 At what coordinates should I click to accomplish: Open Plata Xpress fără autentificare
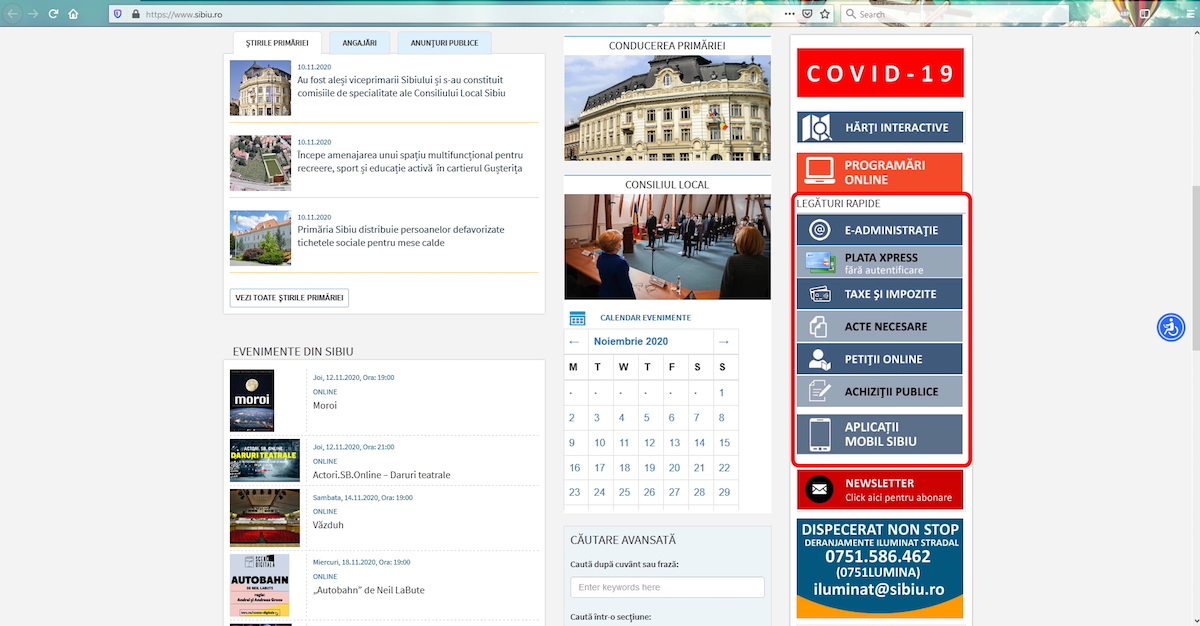tap(879, 263)
